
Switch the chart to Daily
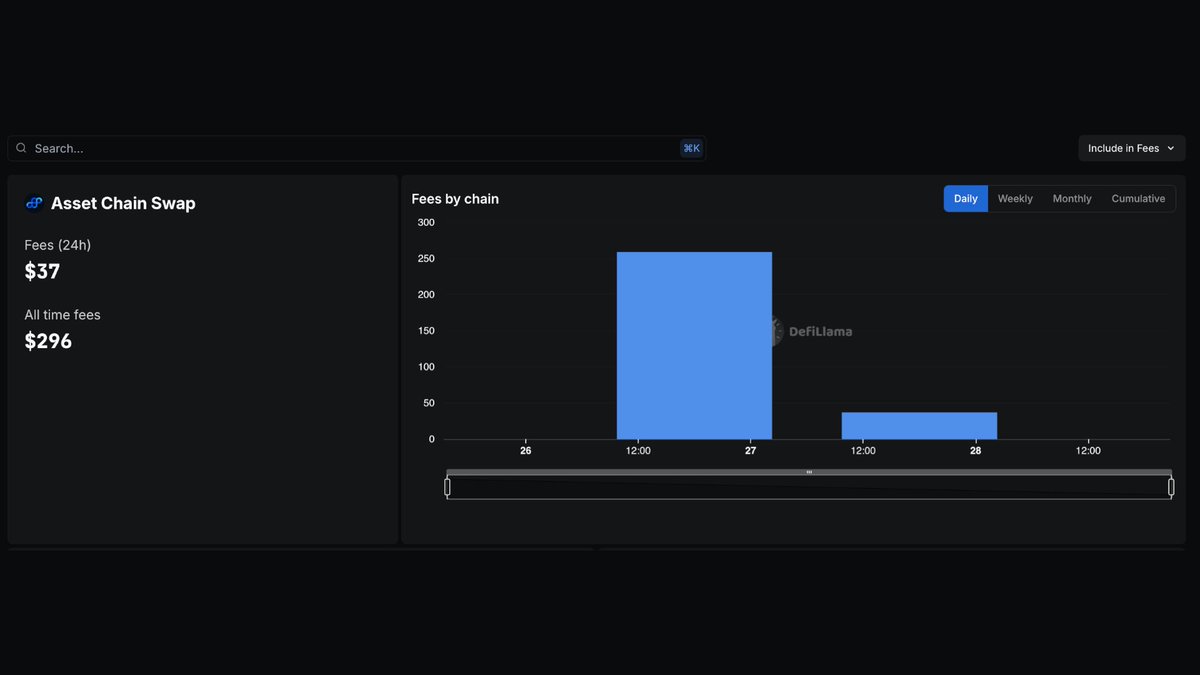pyautogui.click(x=966, y=199)
